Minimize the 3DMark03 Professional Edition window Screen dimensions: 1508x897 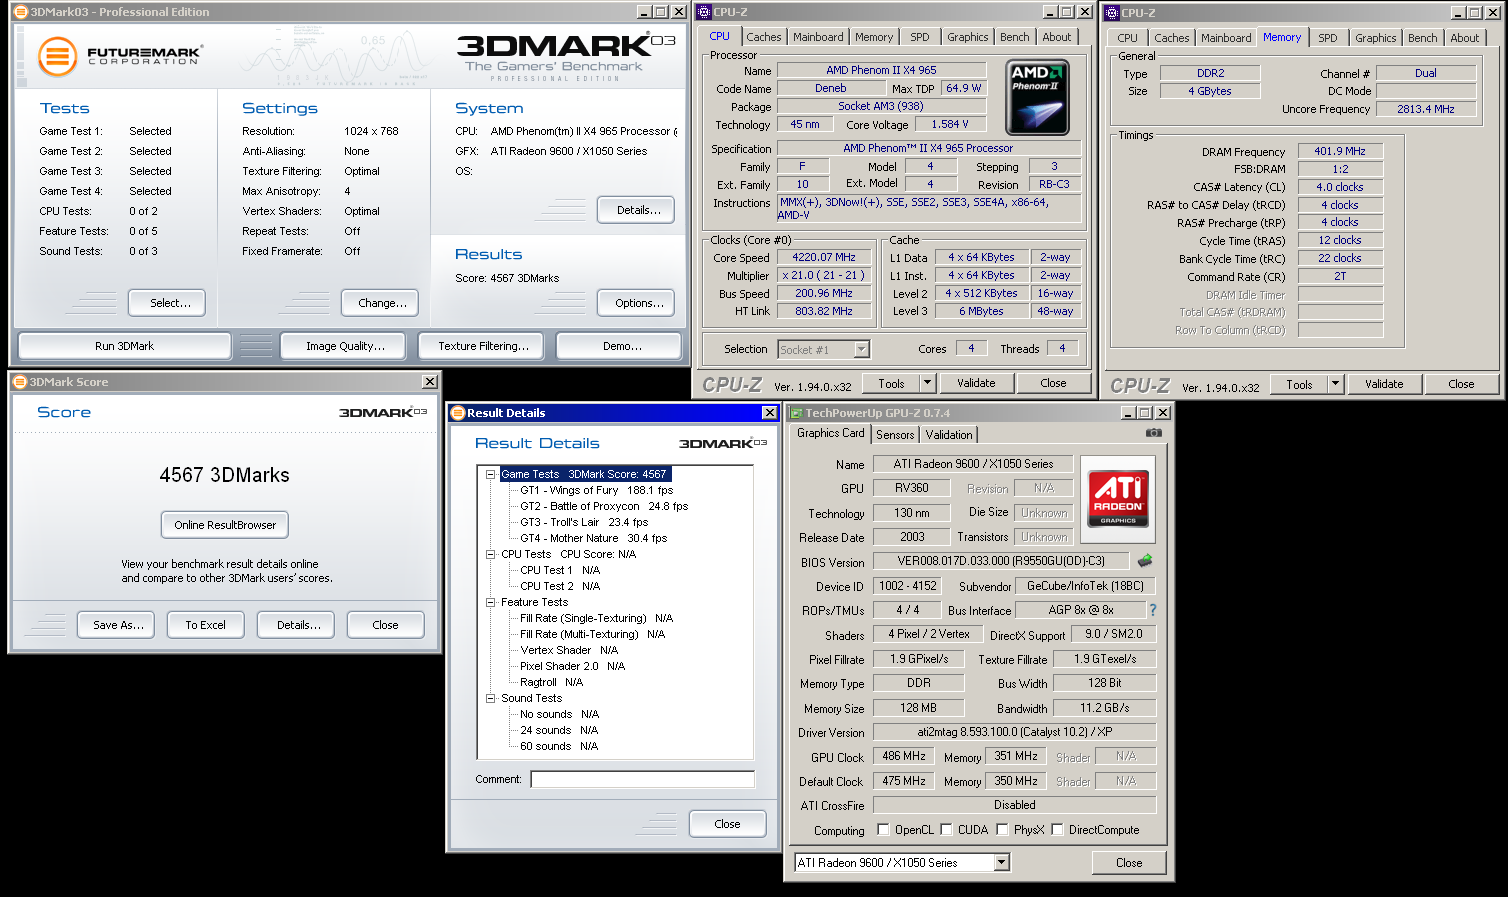(x=644, y=12)
